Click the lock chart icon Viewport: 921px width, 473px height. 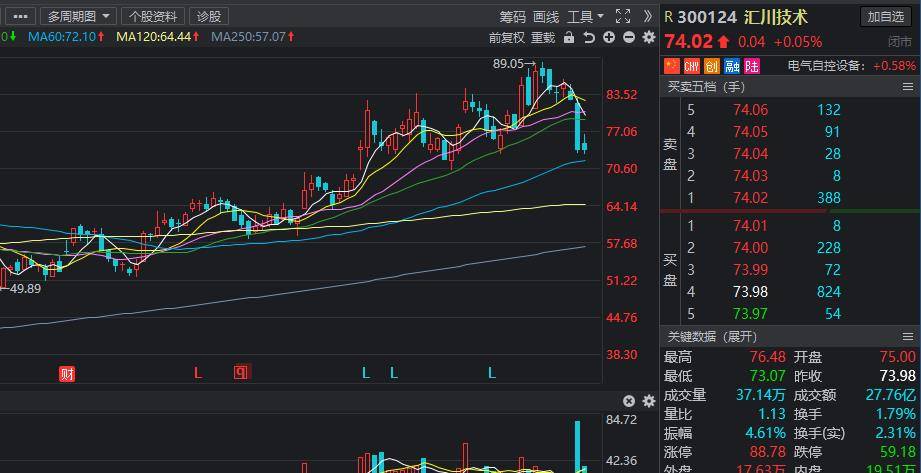pos(569,37)
